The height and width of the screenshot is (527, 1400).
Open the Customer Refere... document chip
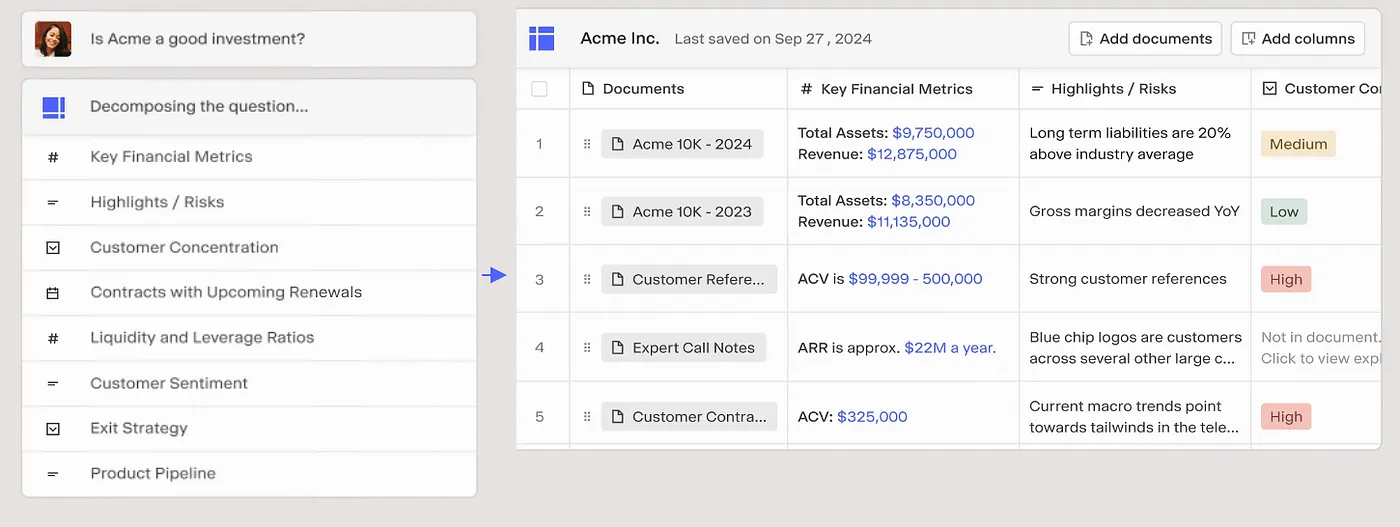(x=689, y=280)
